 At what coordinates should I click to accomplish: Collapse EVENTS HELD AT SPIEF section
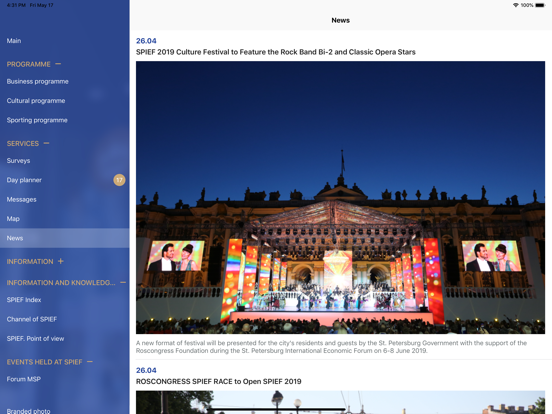point(90,362)
